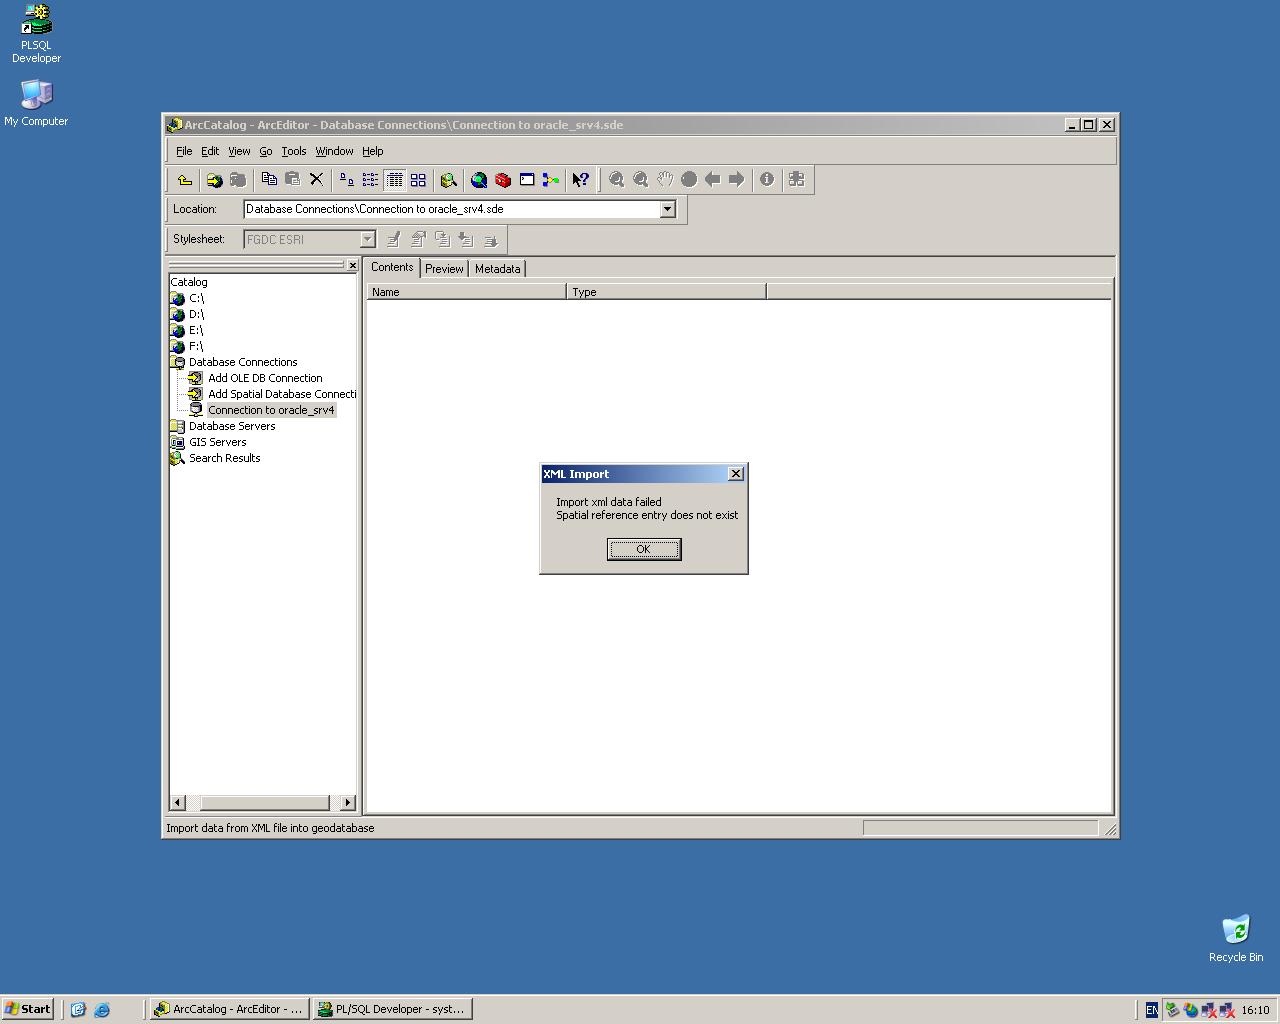Switch to Large Icons view

tap(347, 180)
